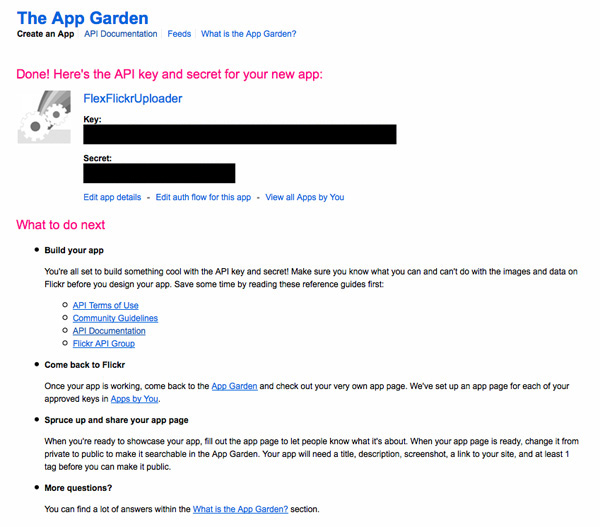Open the FlexFlickrUploader app name link
Viewport: 600px width, 527px height.
click(x=133, y=98)
